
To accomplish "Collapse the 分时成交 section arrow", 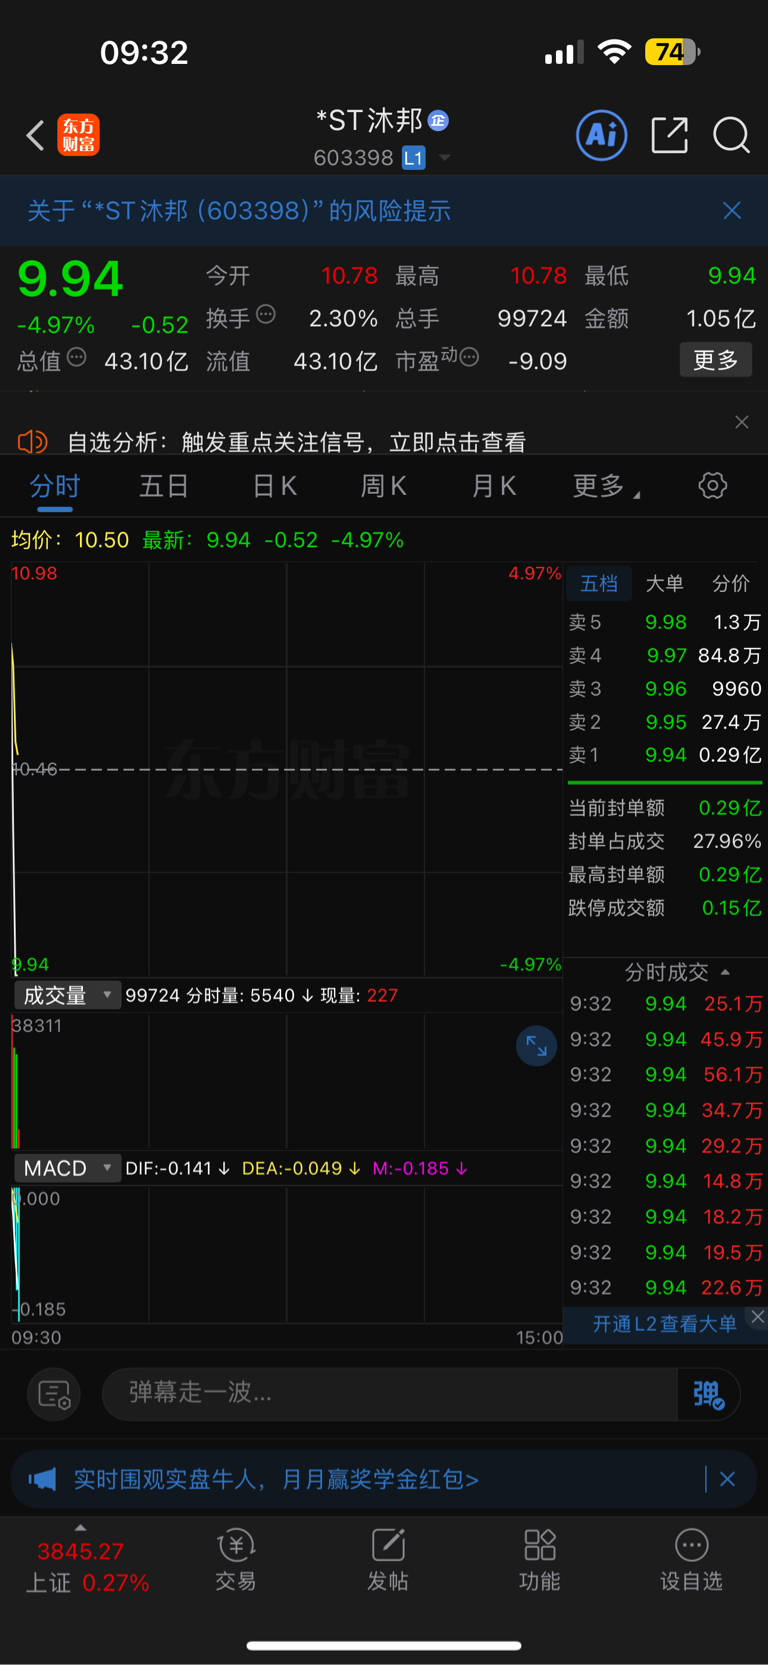I will pos(725,972).
